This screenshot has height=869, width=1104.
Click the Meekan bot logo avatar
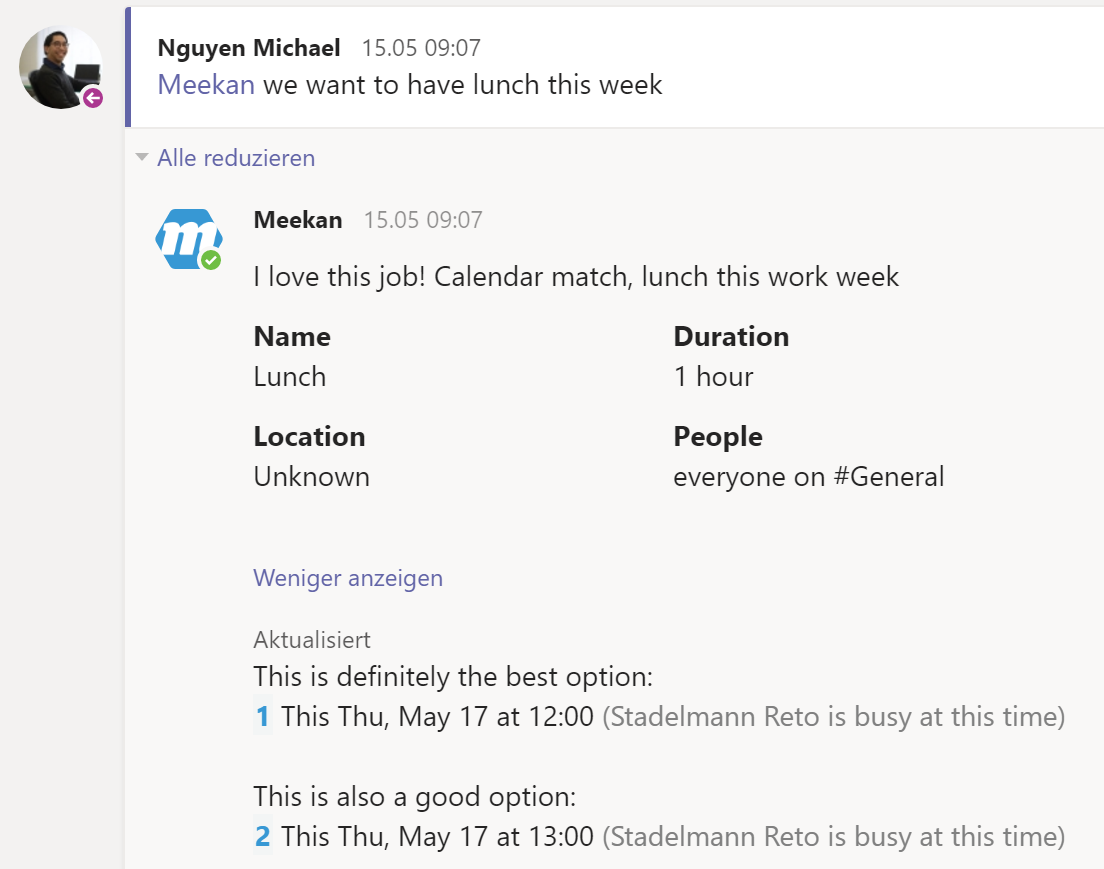click(189, 239)
